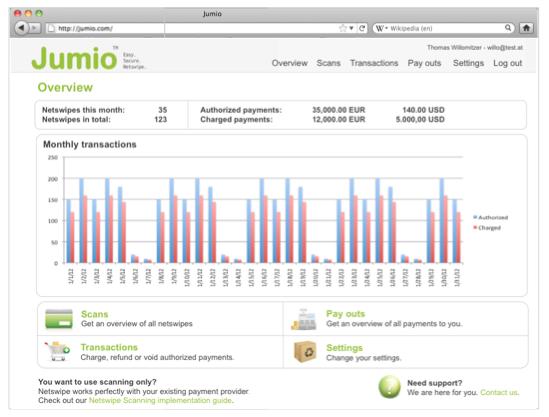Click the browser home button

[526, 28]
